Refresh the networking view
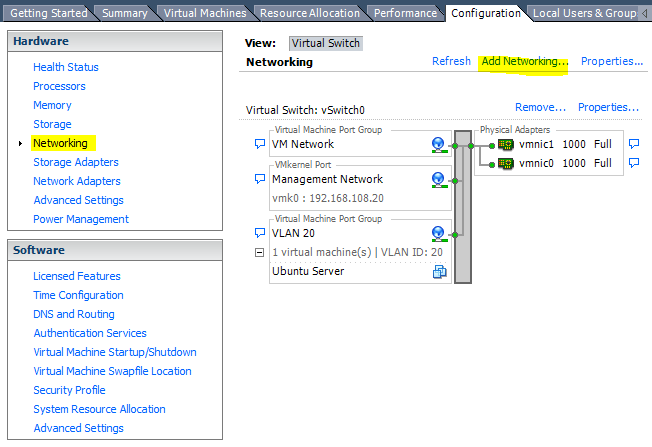The width and height of the screenshot is (652, 447). 451,61
